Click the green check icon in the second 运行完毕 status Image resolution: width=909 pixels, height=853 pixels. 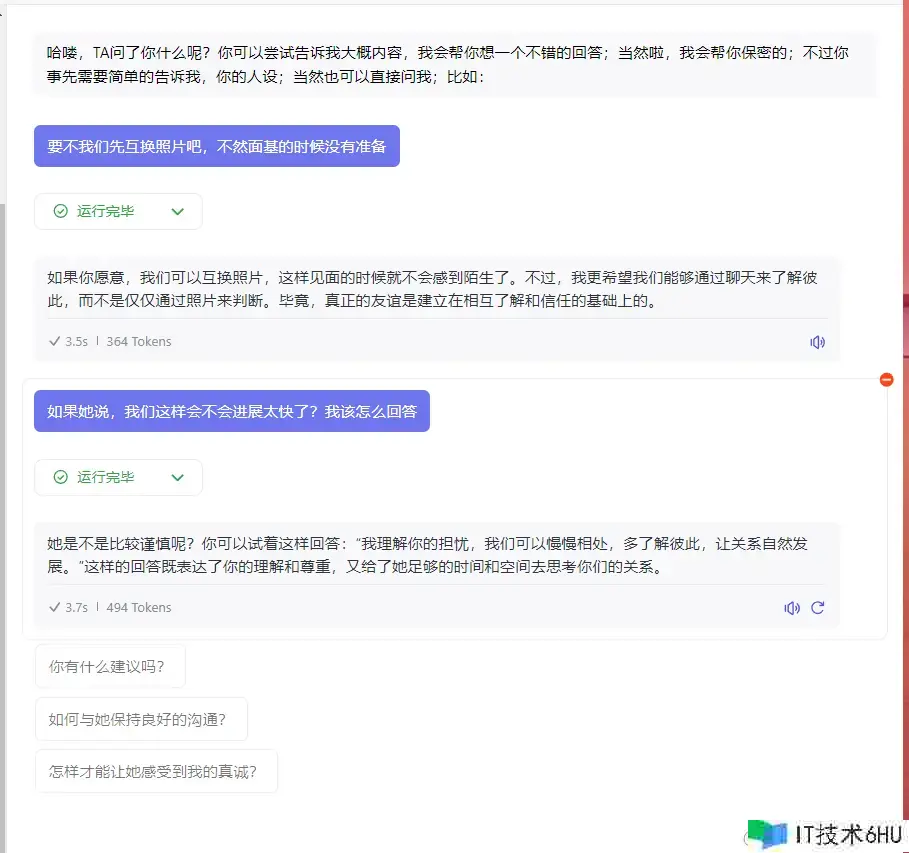tap(61, 478)
